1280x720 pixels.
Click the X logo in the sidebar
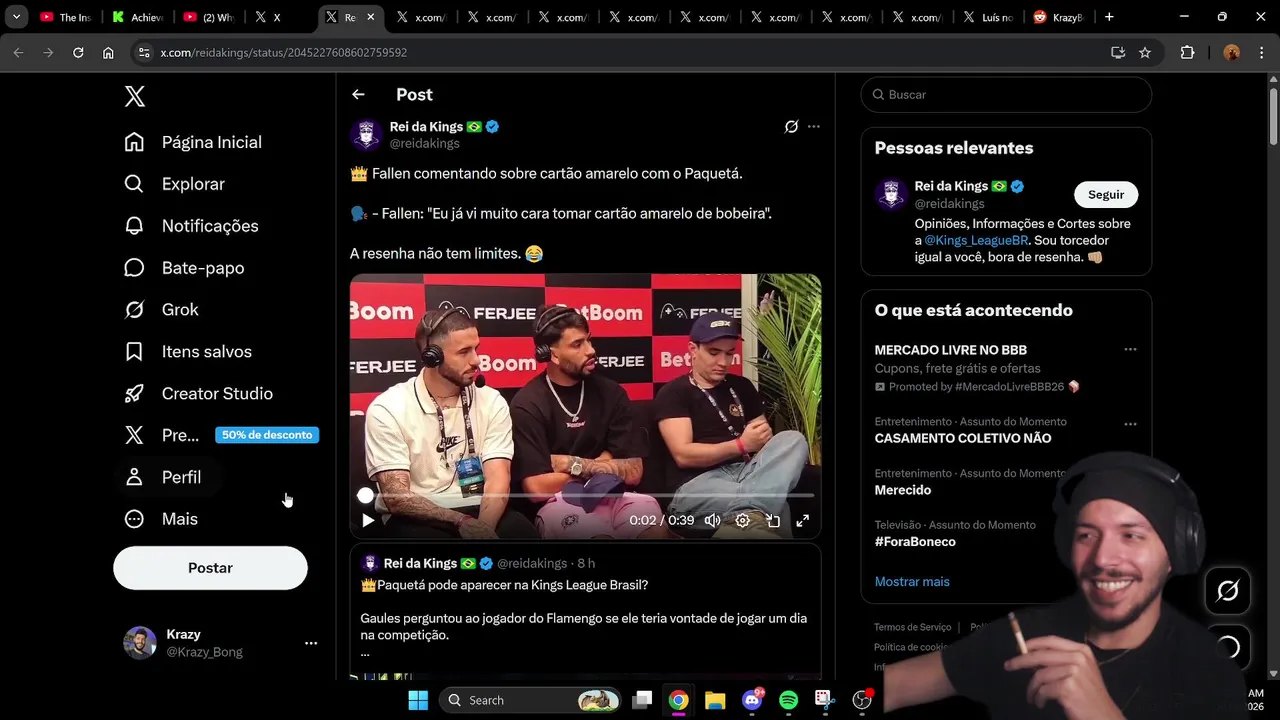tap(135, 96)
